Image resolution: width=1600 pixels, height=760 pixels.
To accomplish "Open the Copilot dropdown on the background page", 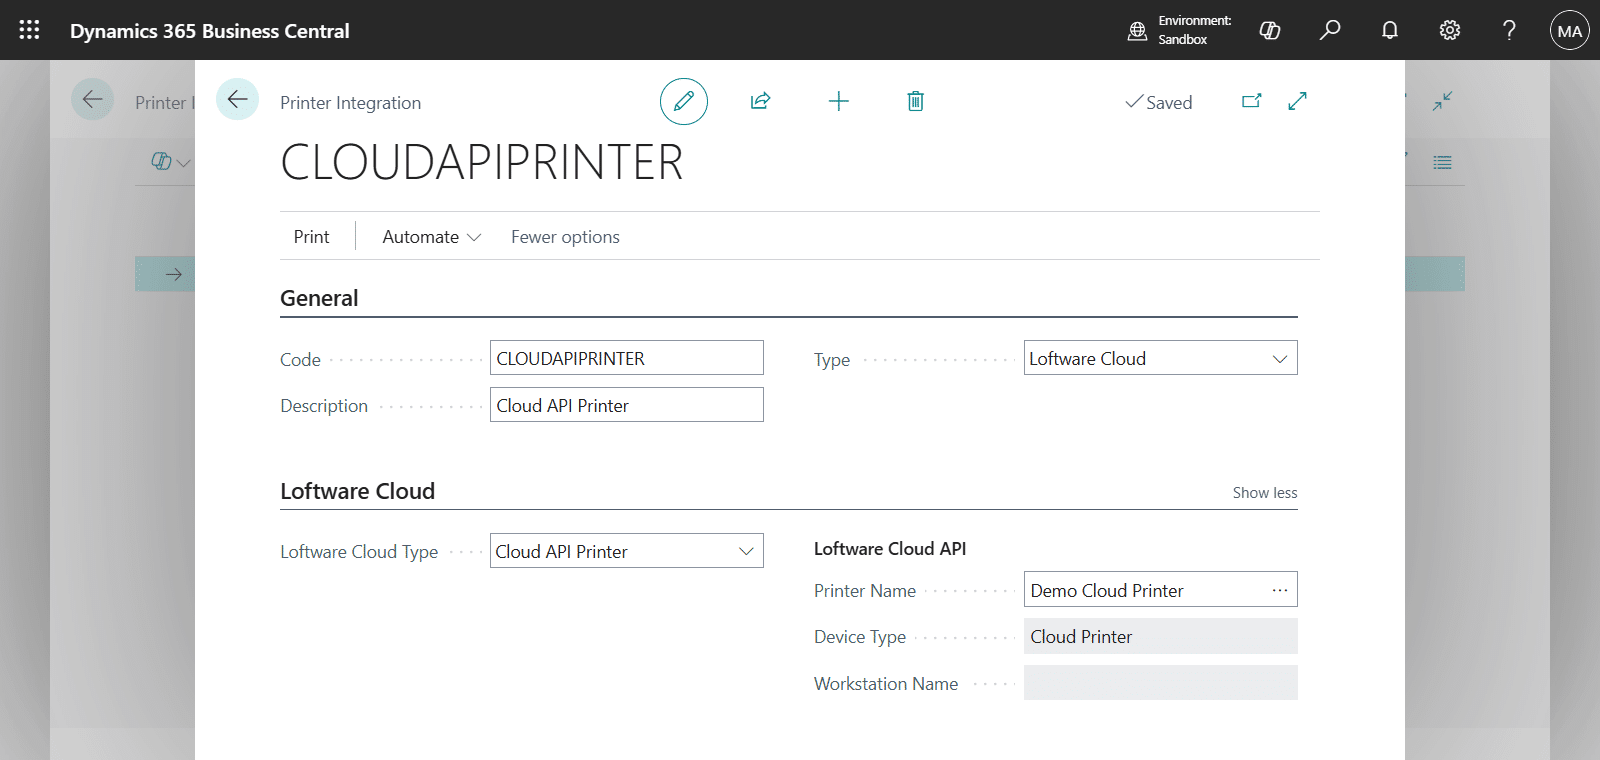I will (x=171, y=161).
